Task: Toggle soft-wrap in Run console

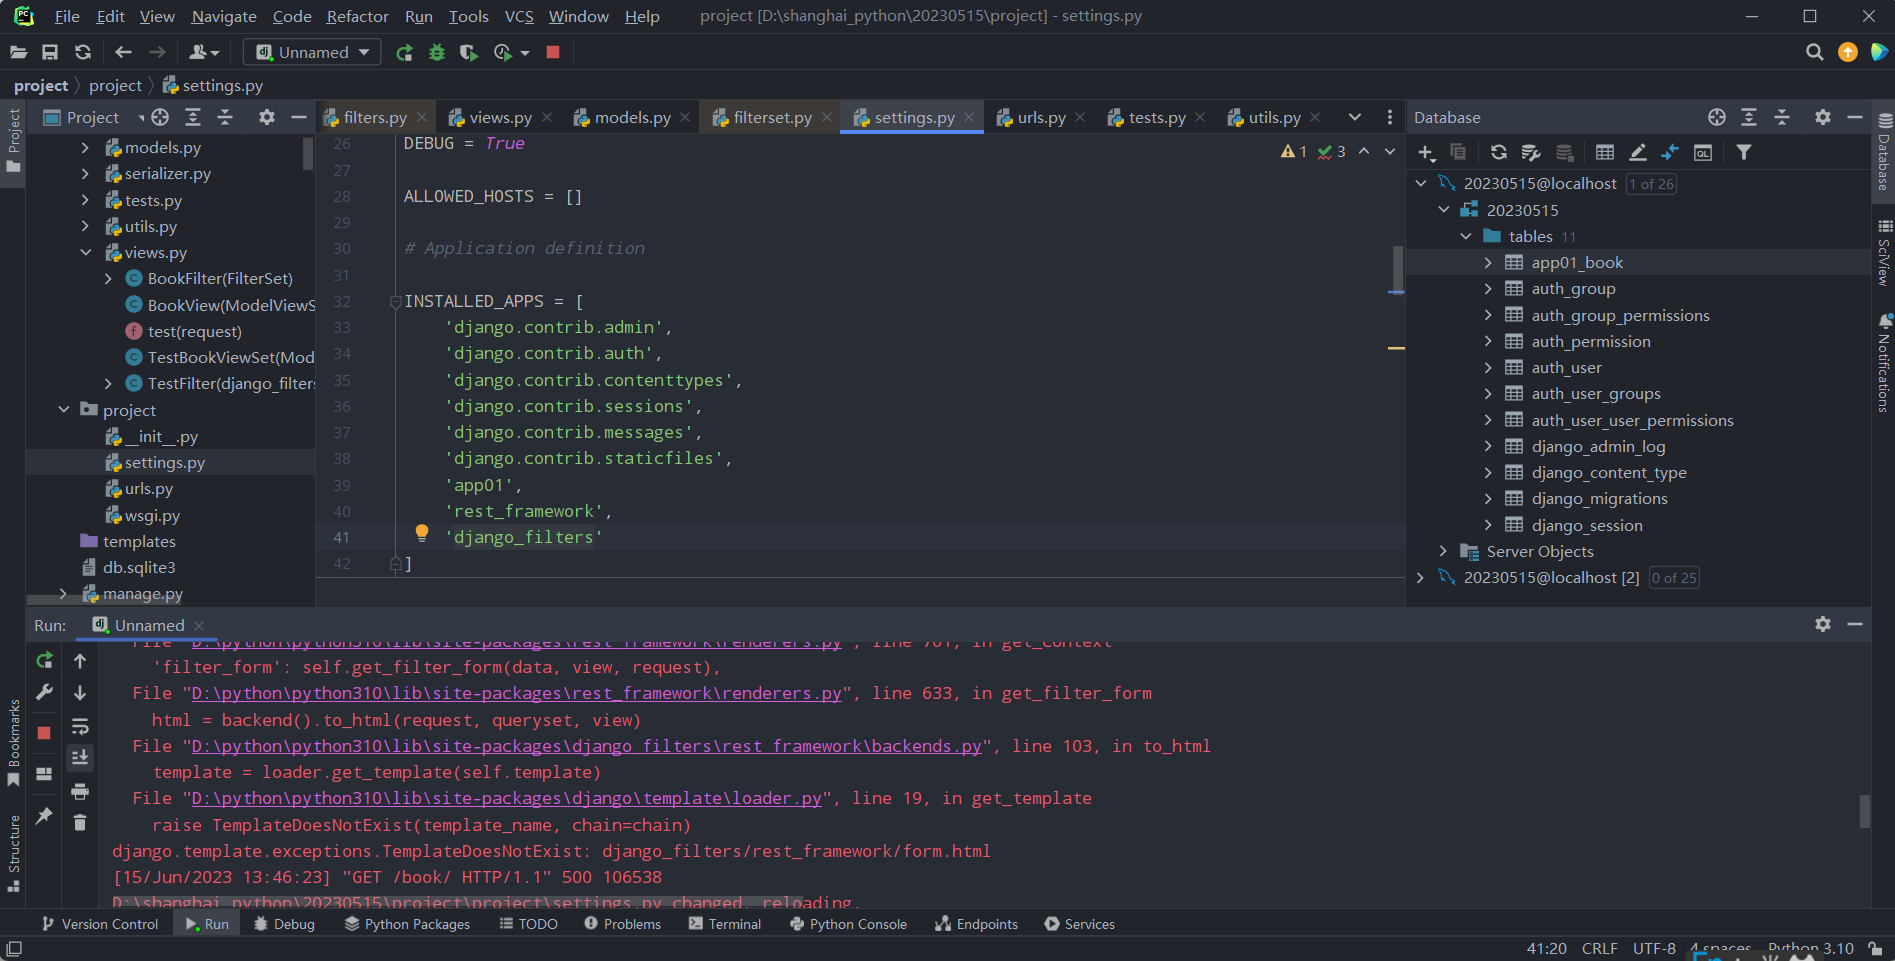Action: [80, 726]
